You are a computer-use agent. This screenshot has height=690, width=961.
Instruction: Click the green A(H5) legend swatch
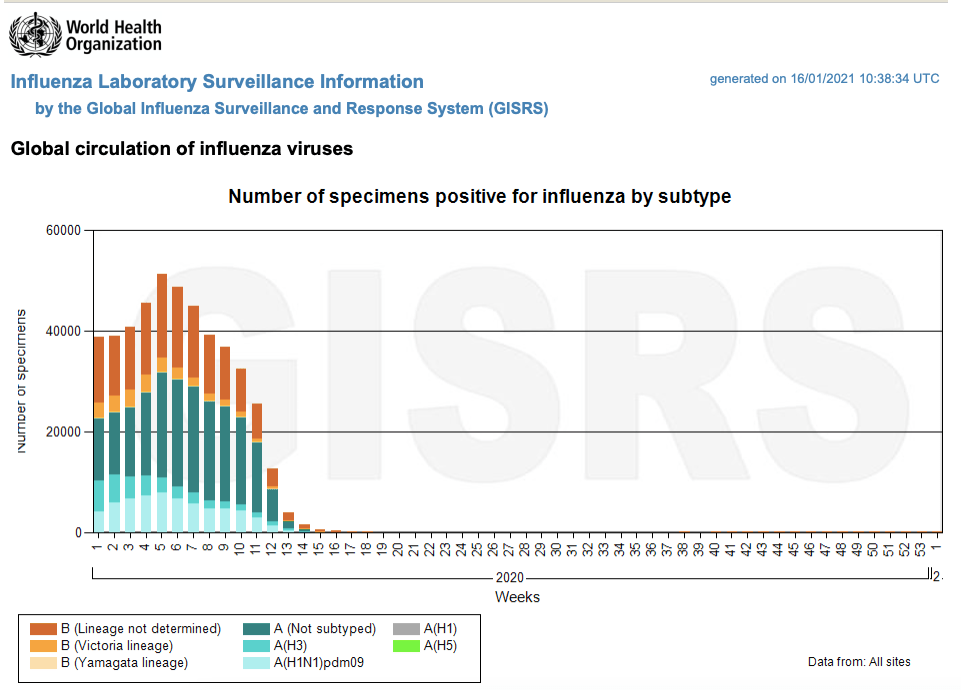pos(407,646)
